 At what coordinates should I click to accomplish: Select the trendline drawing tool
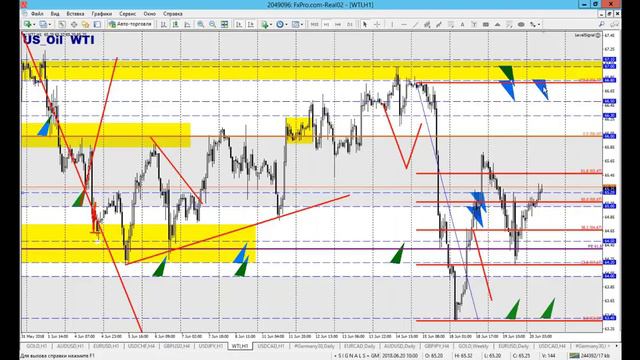pyautogui.click(x=416, y=24)
